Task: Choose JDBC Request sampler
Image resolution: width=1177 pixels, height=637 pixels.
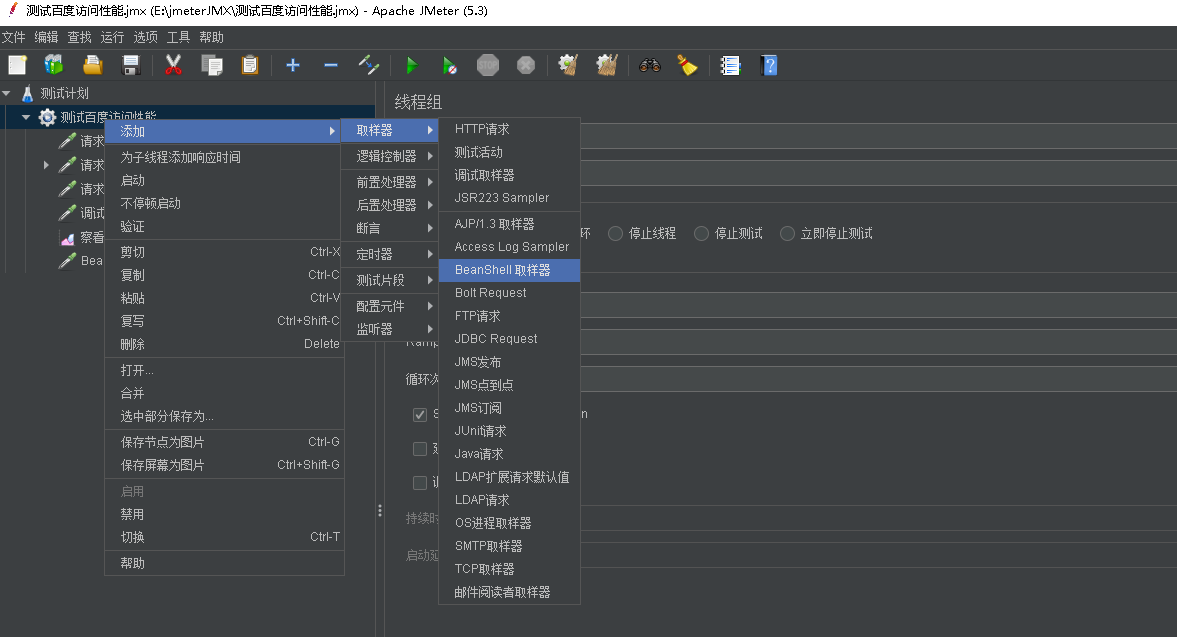Action: pos(510,339)
